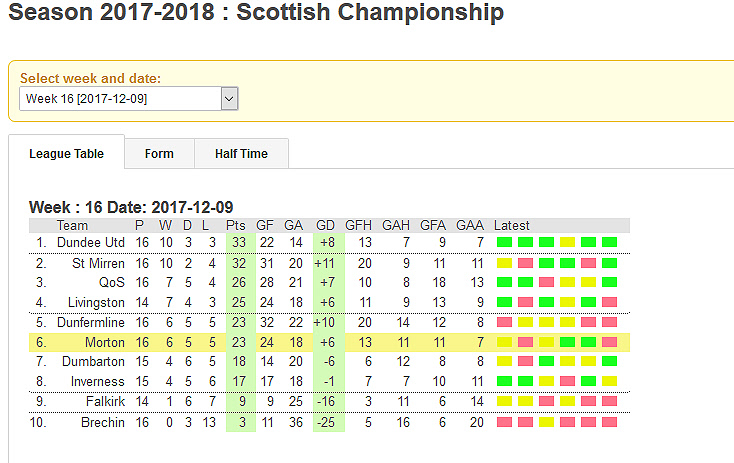Switch to the Half Time tab
The width and height of the screenshot is (734, 463).
[241, 154]
